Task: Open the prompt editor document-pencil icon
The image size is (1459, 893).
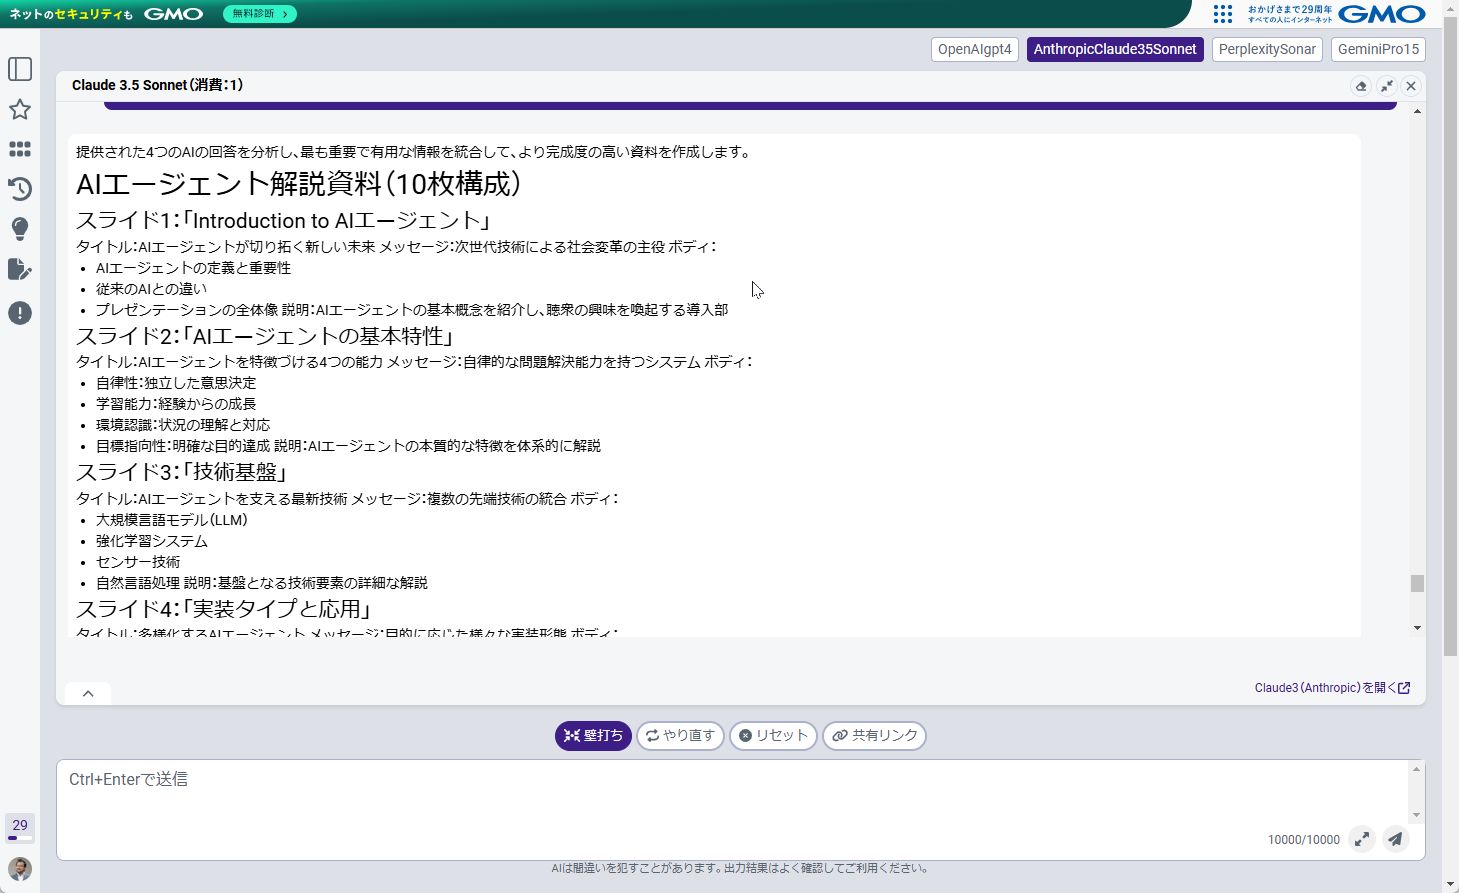Action: tap(20, 270)
